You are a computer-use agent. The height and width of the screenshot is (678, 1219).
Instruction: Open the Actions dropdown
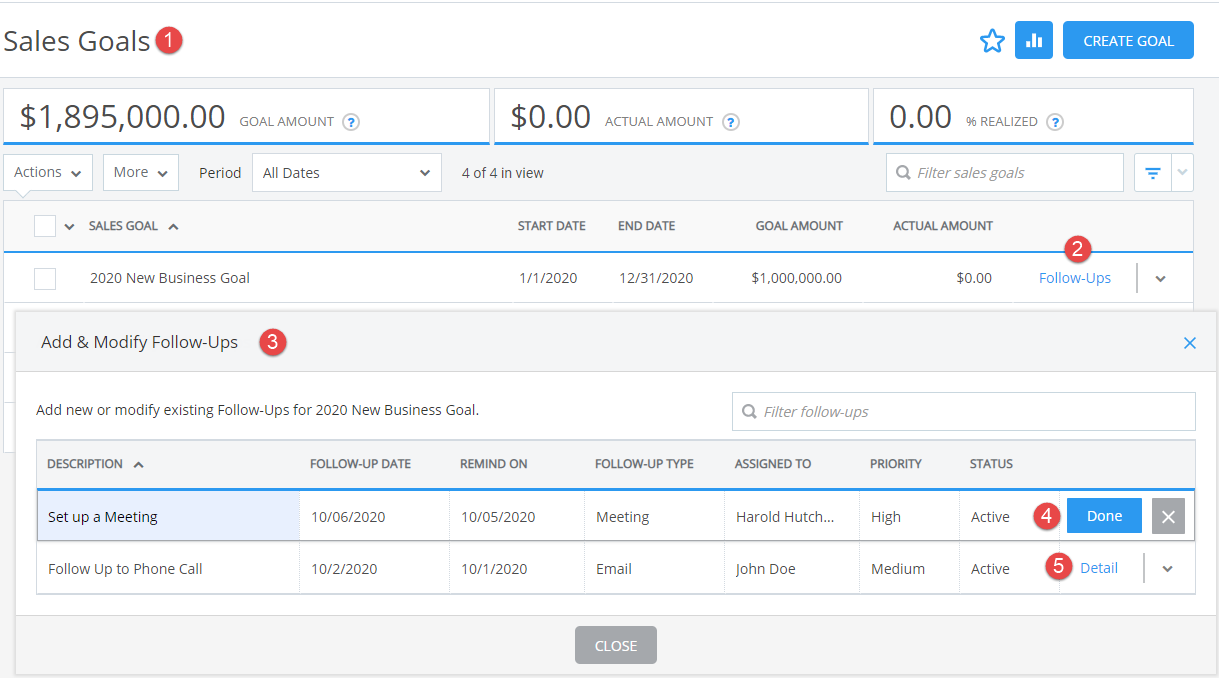(48, 172)
